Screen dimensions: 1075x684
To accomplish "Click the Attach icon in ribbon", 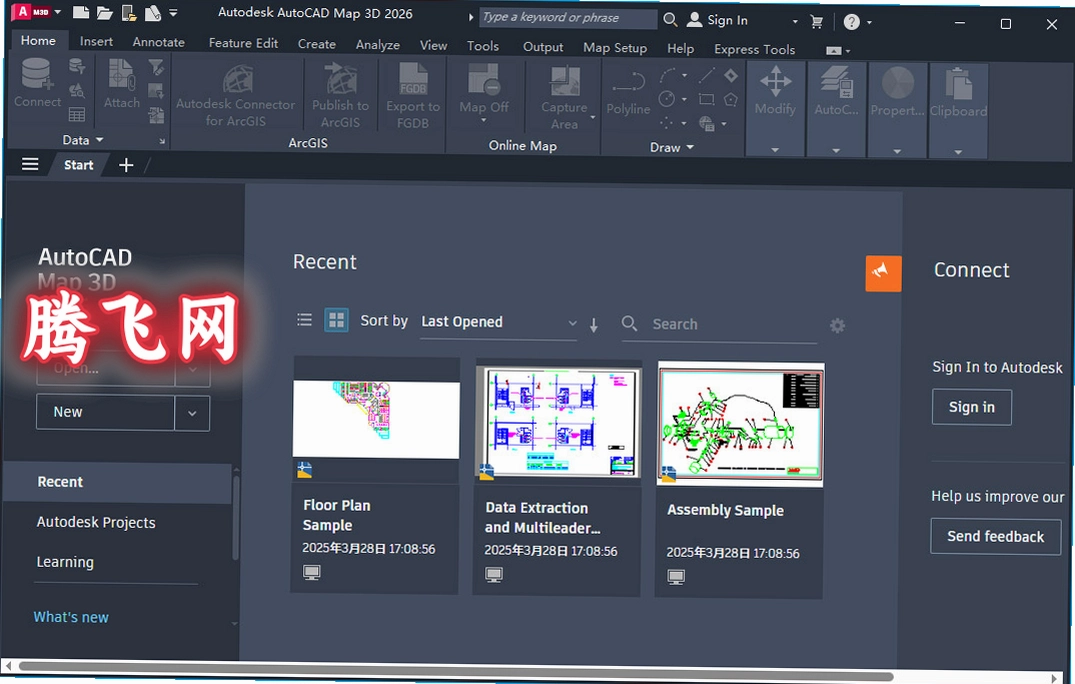I will point(121,75).
